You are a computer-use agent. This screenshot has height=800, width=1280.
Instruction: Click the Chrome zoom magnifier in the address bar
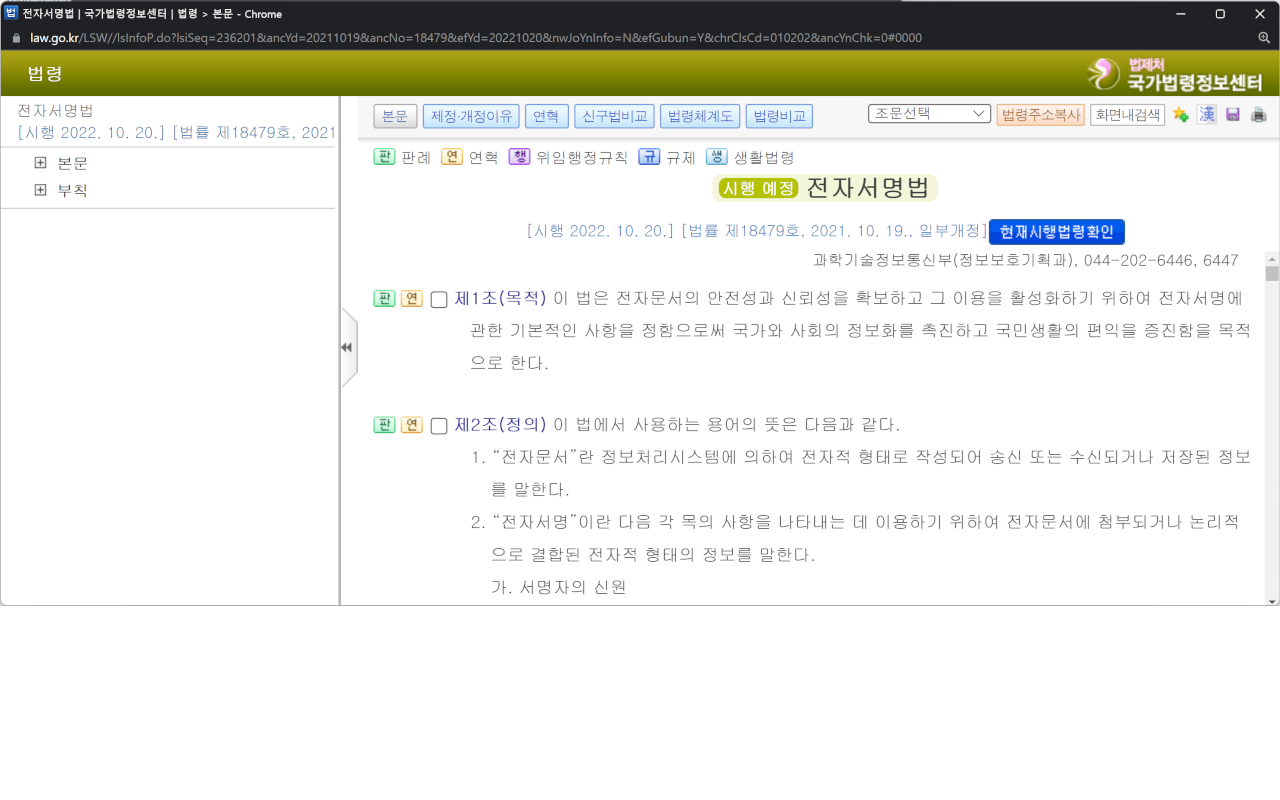(1264, 38)
